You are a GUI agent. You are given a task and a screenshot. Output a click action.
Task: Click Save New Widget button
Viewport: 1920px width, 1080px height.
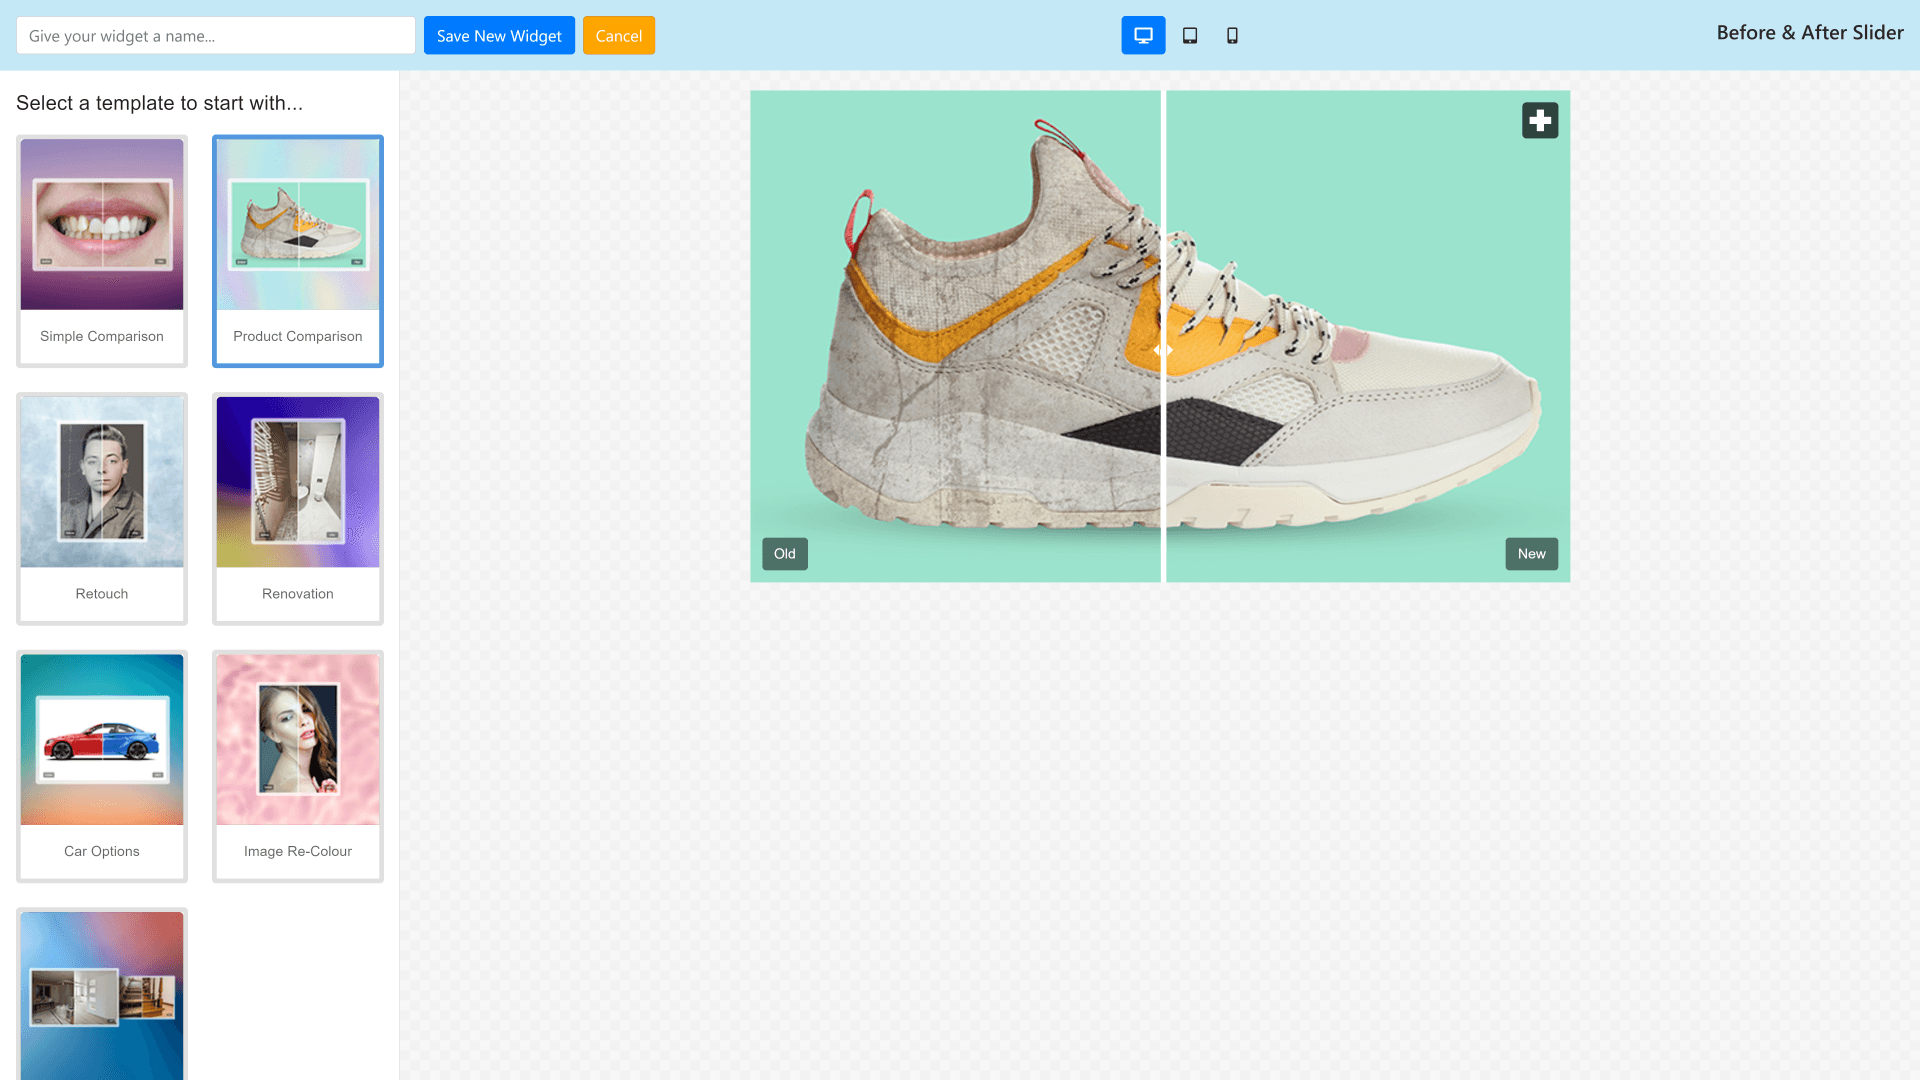point(499,35)
